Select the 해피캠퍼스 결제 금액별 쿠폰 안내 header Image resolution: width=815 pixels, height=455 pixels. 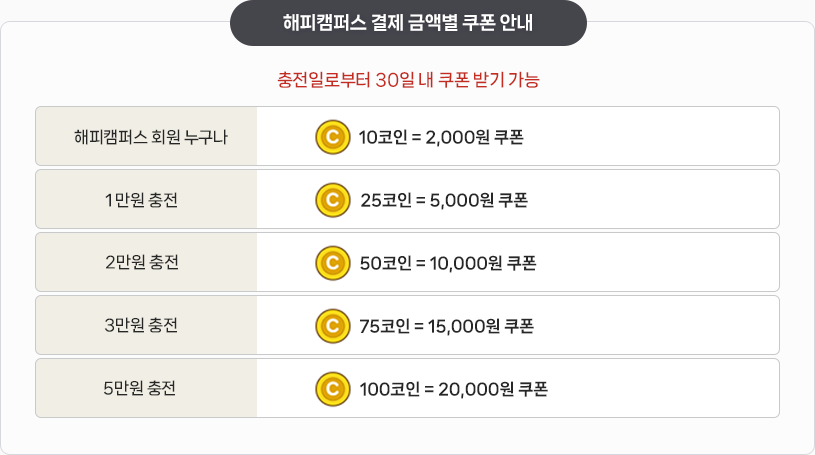click(x=408, y=23)
